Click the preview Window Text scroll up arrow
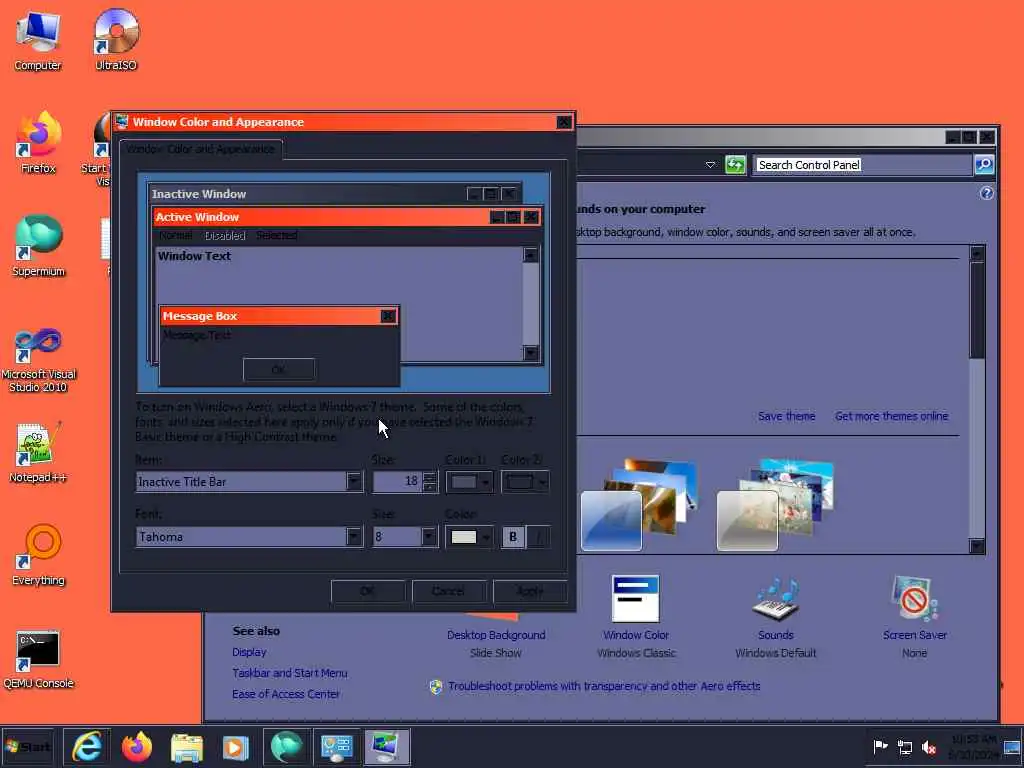Viewport: 1024px width, 768px height. [x=531, y=255]
